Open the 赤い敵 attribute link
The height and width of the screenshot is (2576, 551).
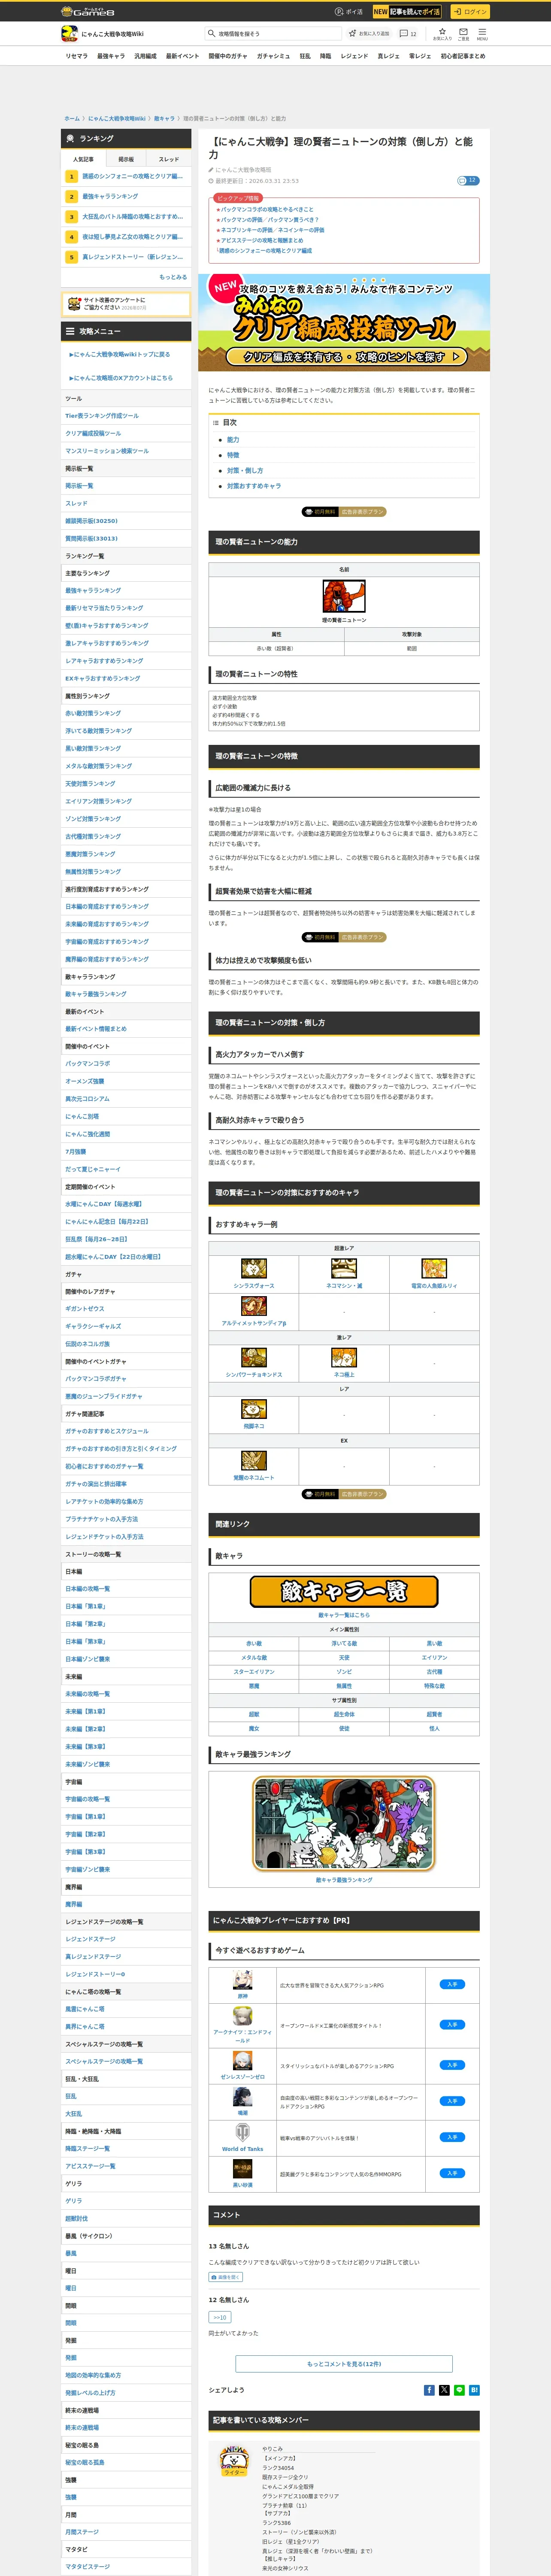click(254, 1643)
